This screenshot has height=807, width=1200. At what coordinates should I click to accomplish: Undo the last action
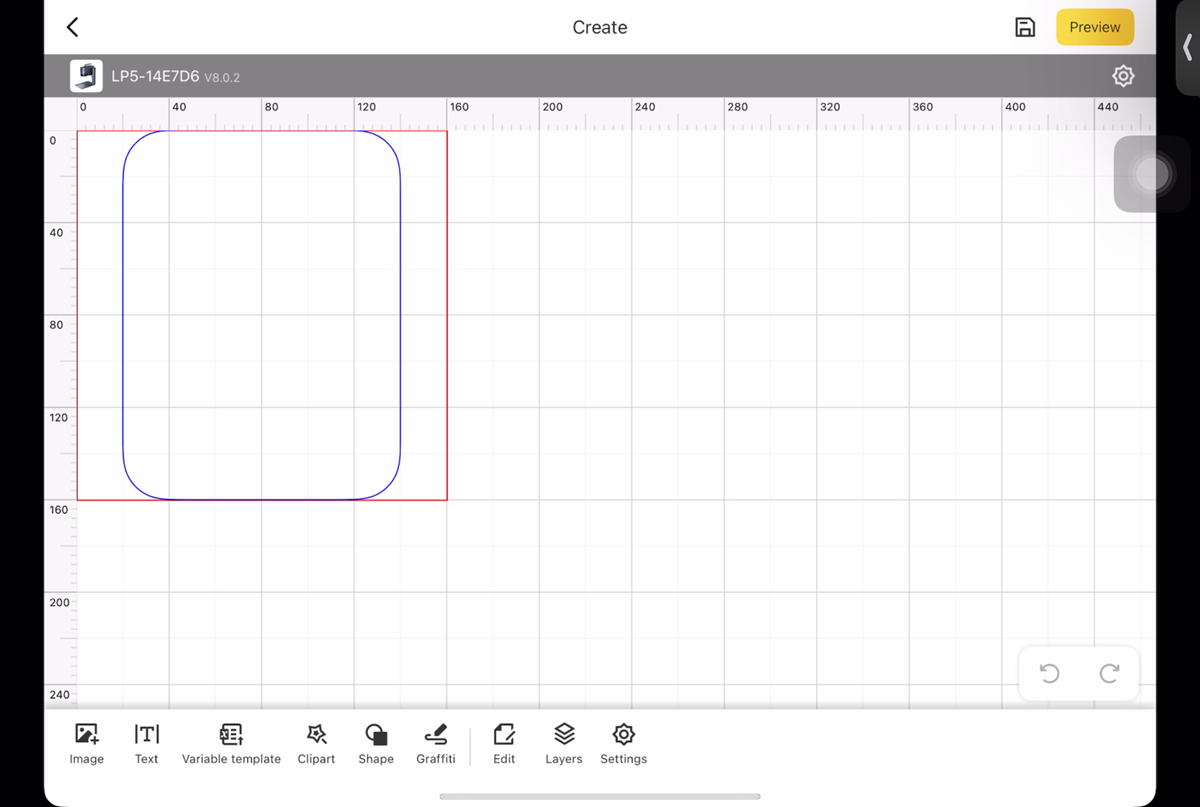(x=1049, y=673)
